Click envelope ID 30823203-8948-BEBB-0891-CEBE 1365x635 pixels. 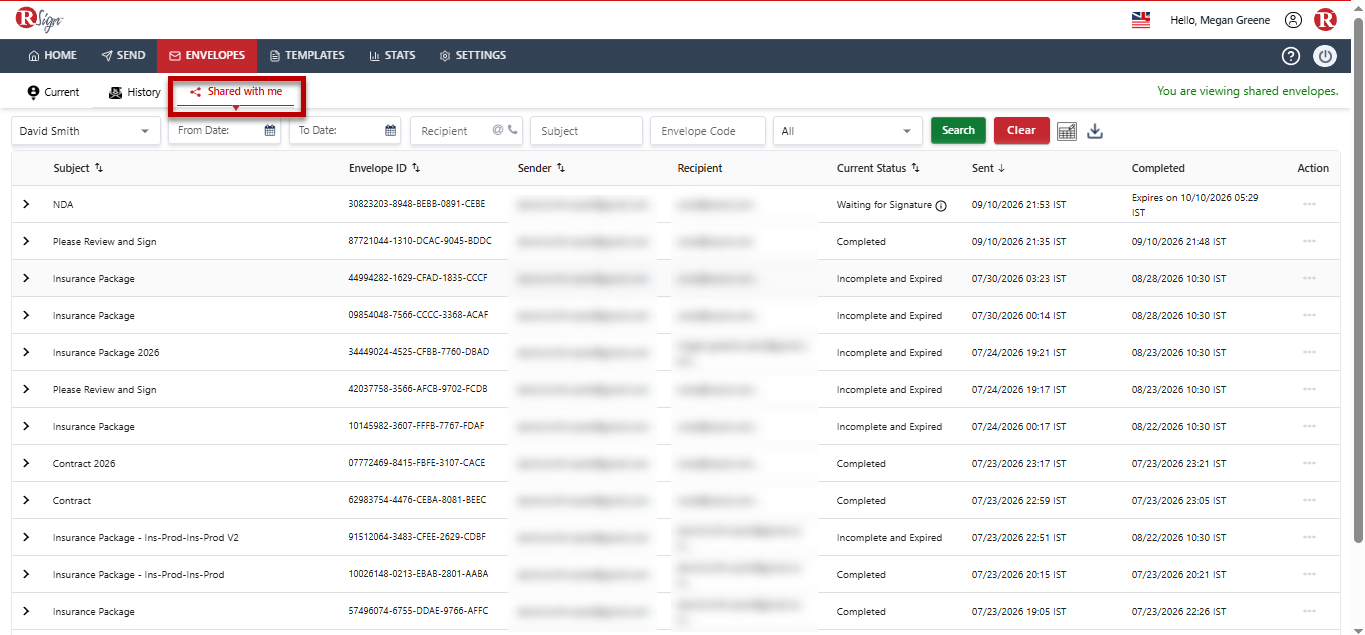[x=417, y=204]
